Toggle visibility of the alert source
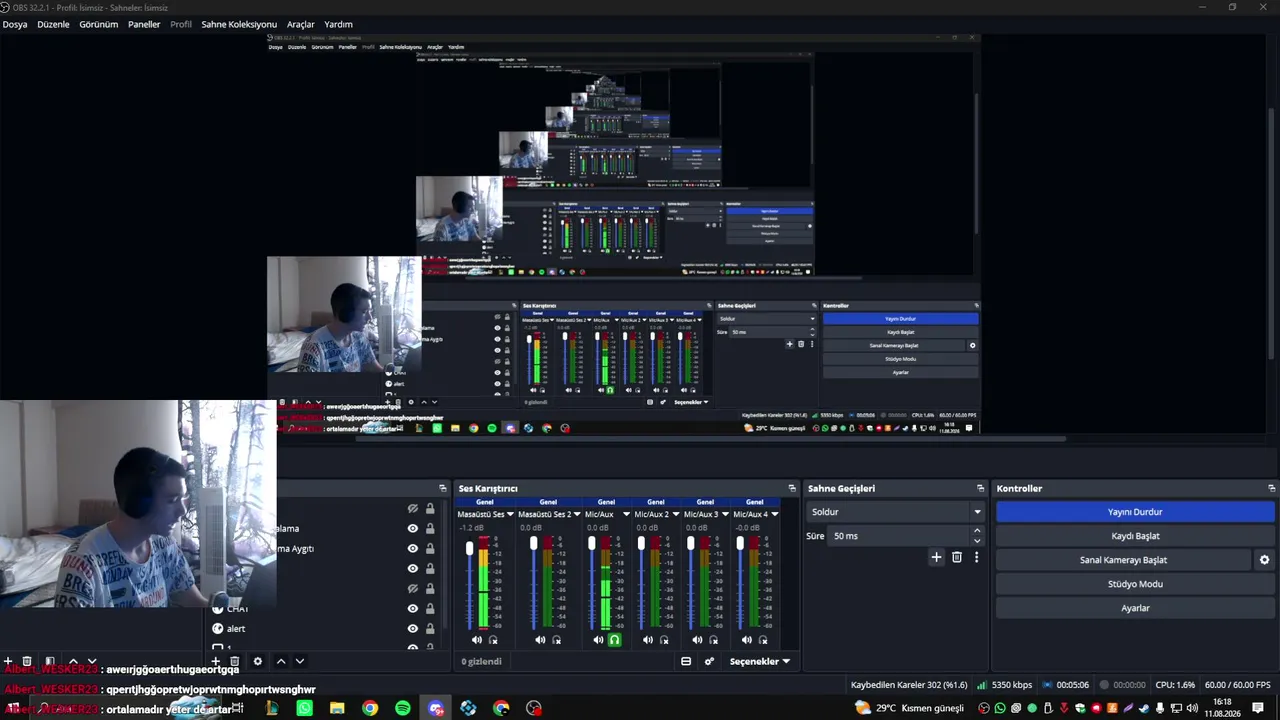This screenshot has height=720, width=1280. 412,628
